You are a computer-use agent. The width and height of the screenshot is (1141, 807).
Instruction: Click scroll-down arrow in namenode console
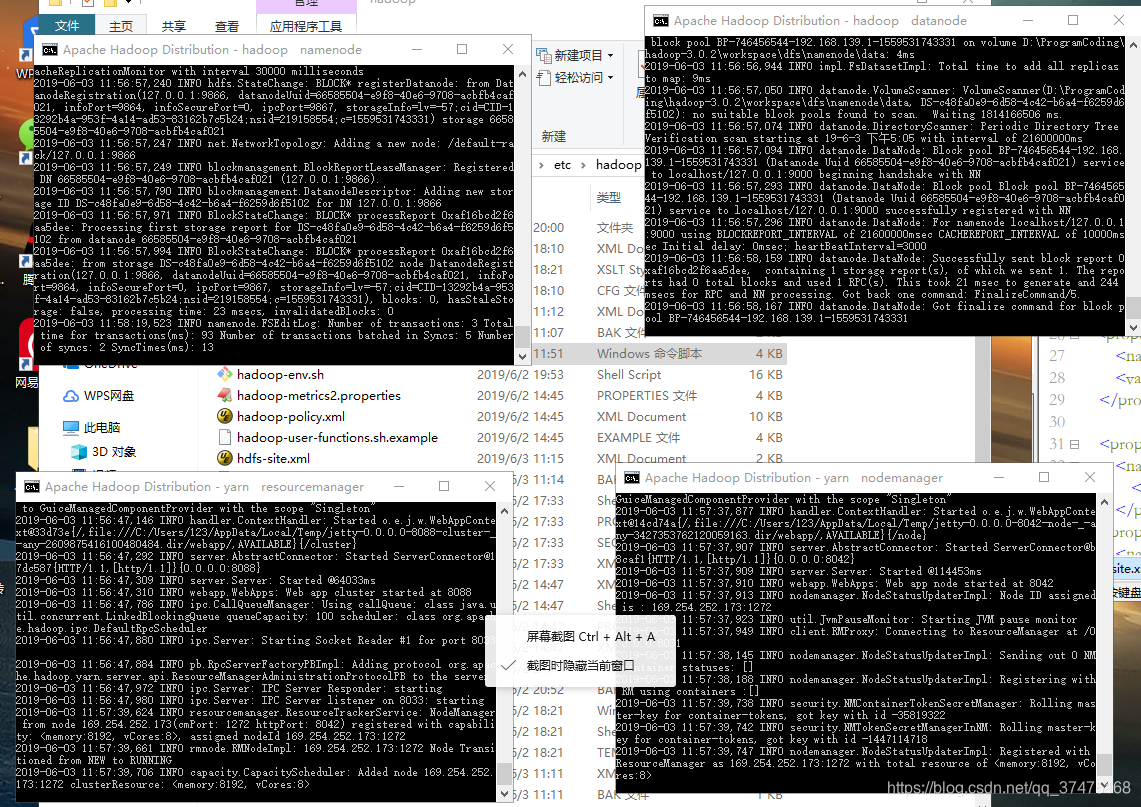522,357
